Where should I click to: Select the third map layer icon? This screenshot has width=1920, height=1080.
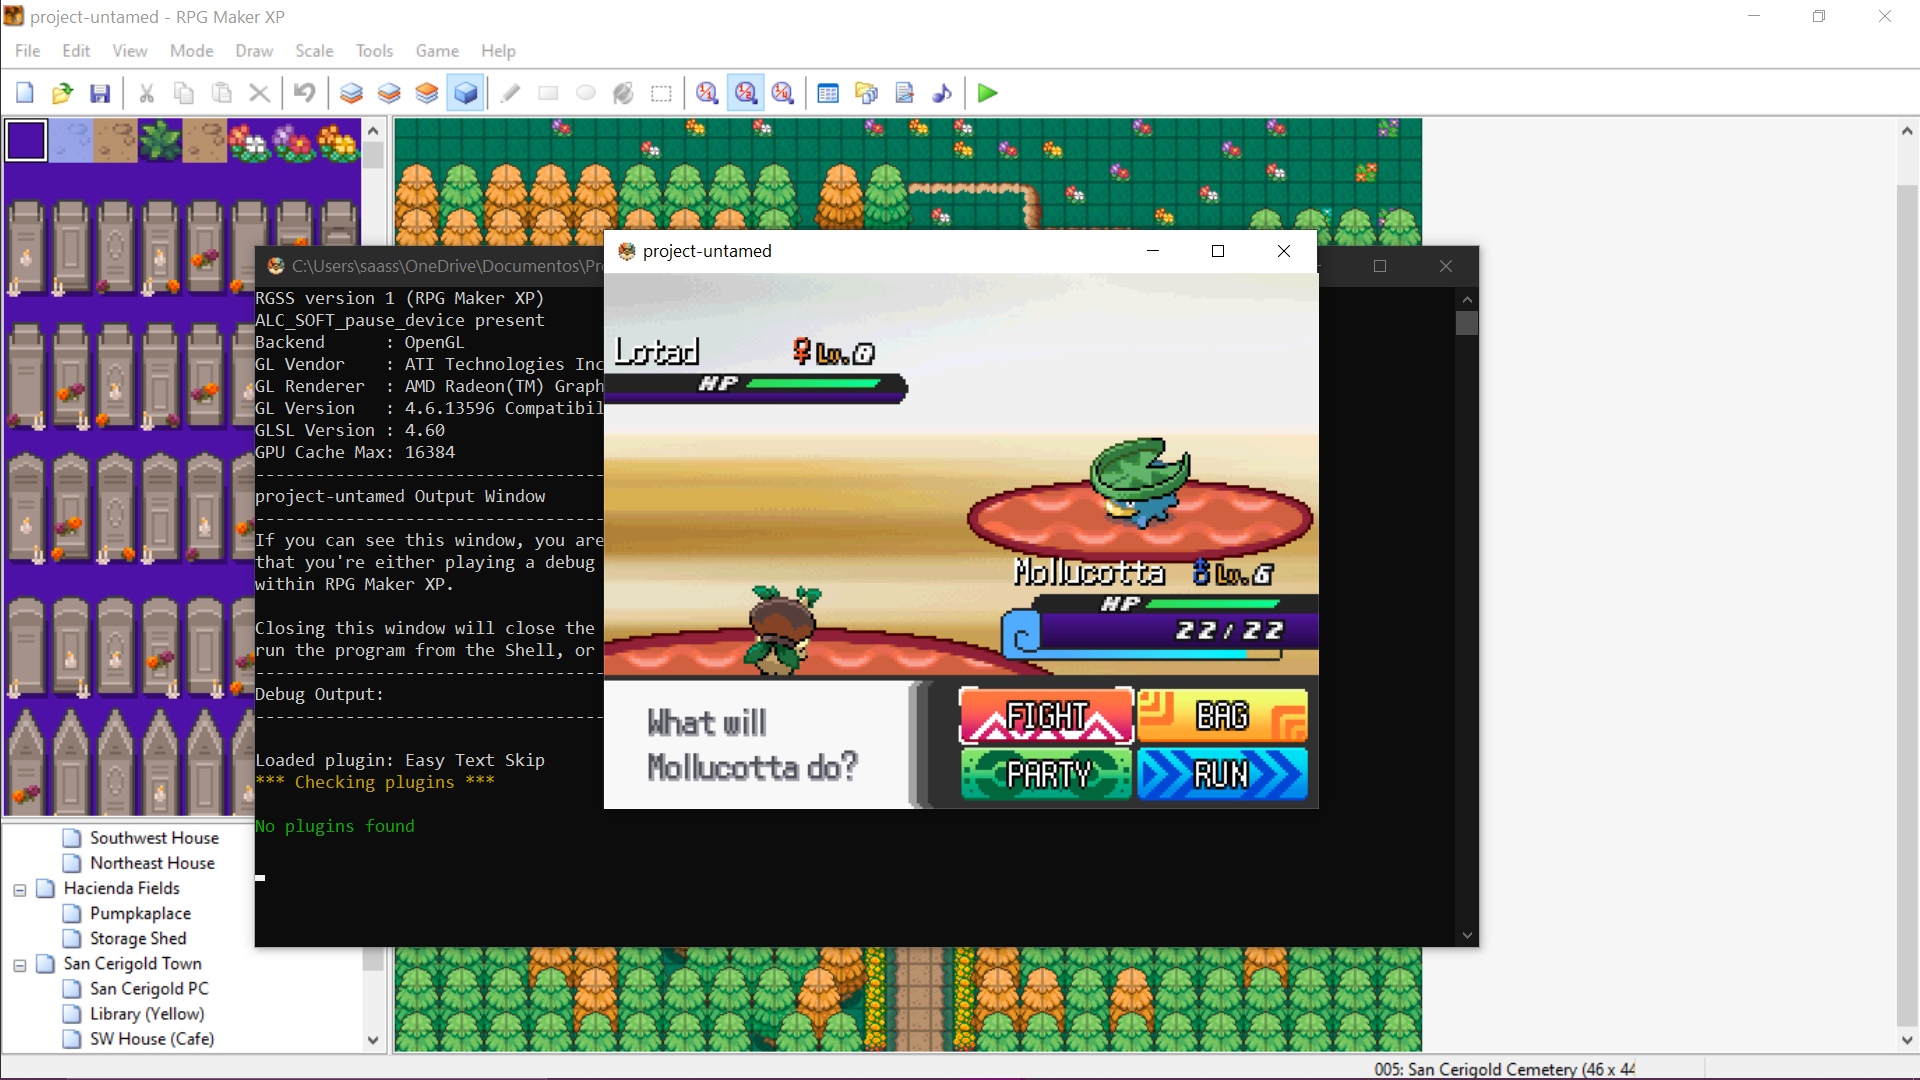(427, 93)
